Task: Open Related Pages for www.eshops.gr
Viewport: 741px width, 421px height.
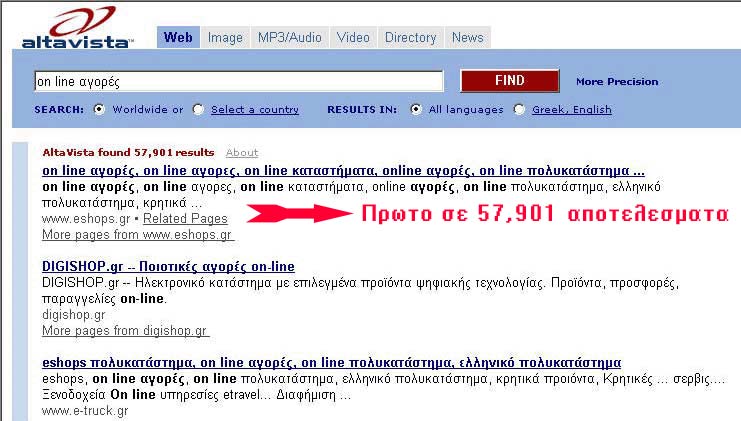Action: (185, 218)
